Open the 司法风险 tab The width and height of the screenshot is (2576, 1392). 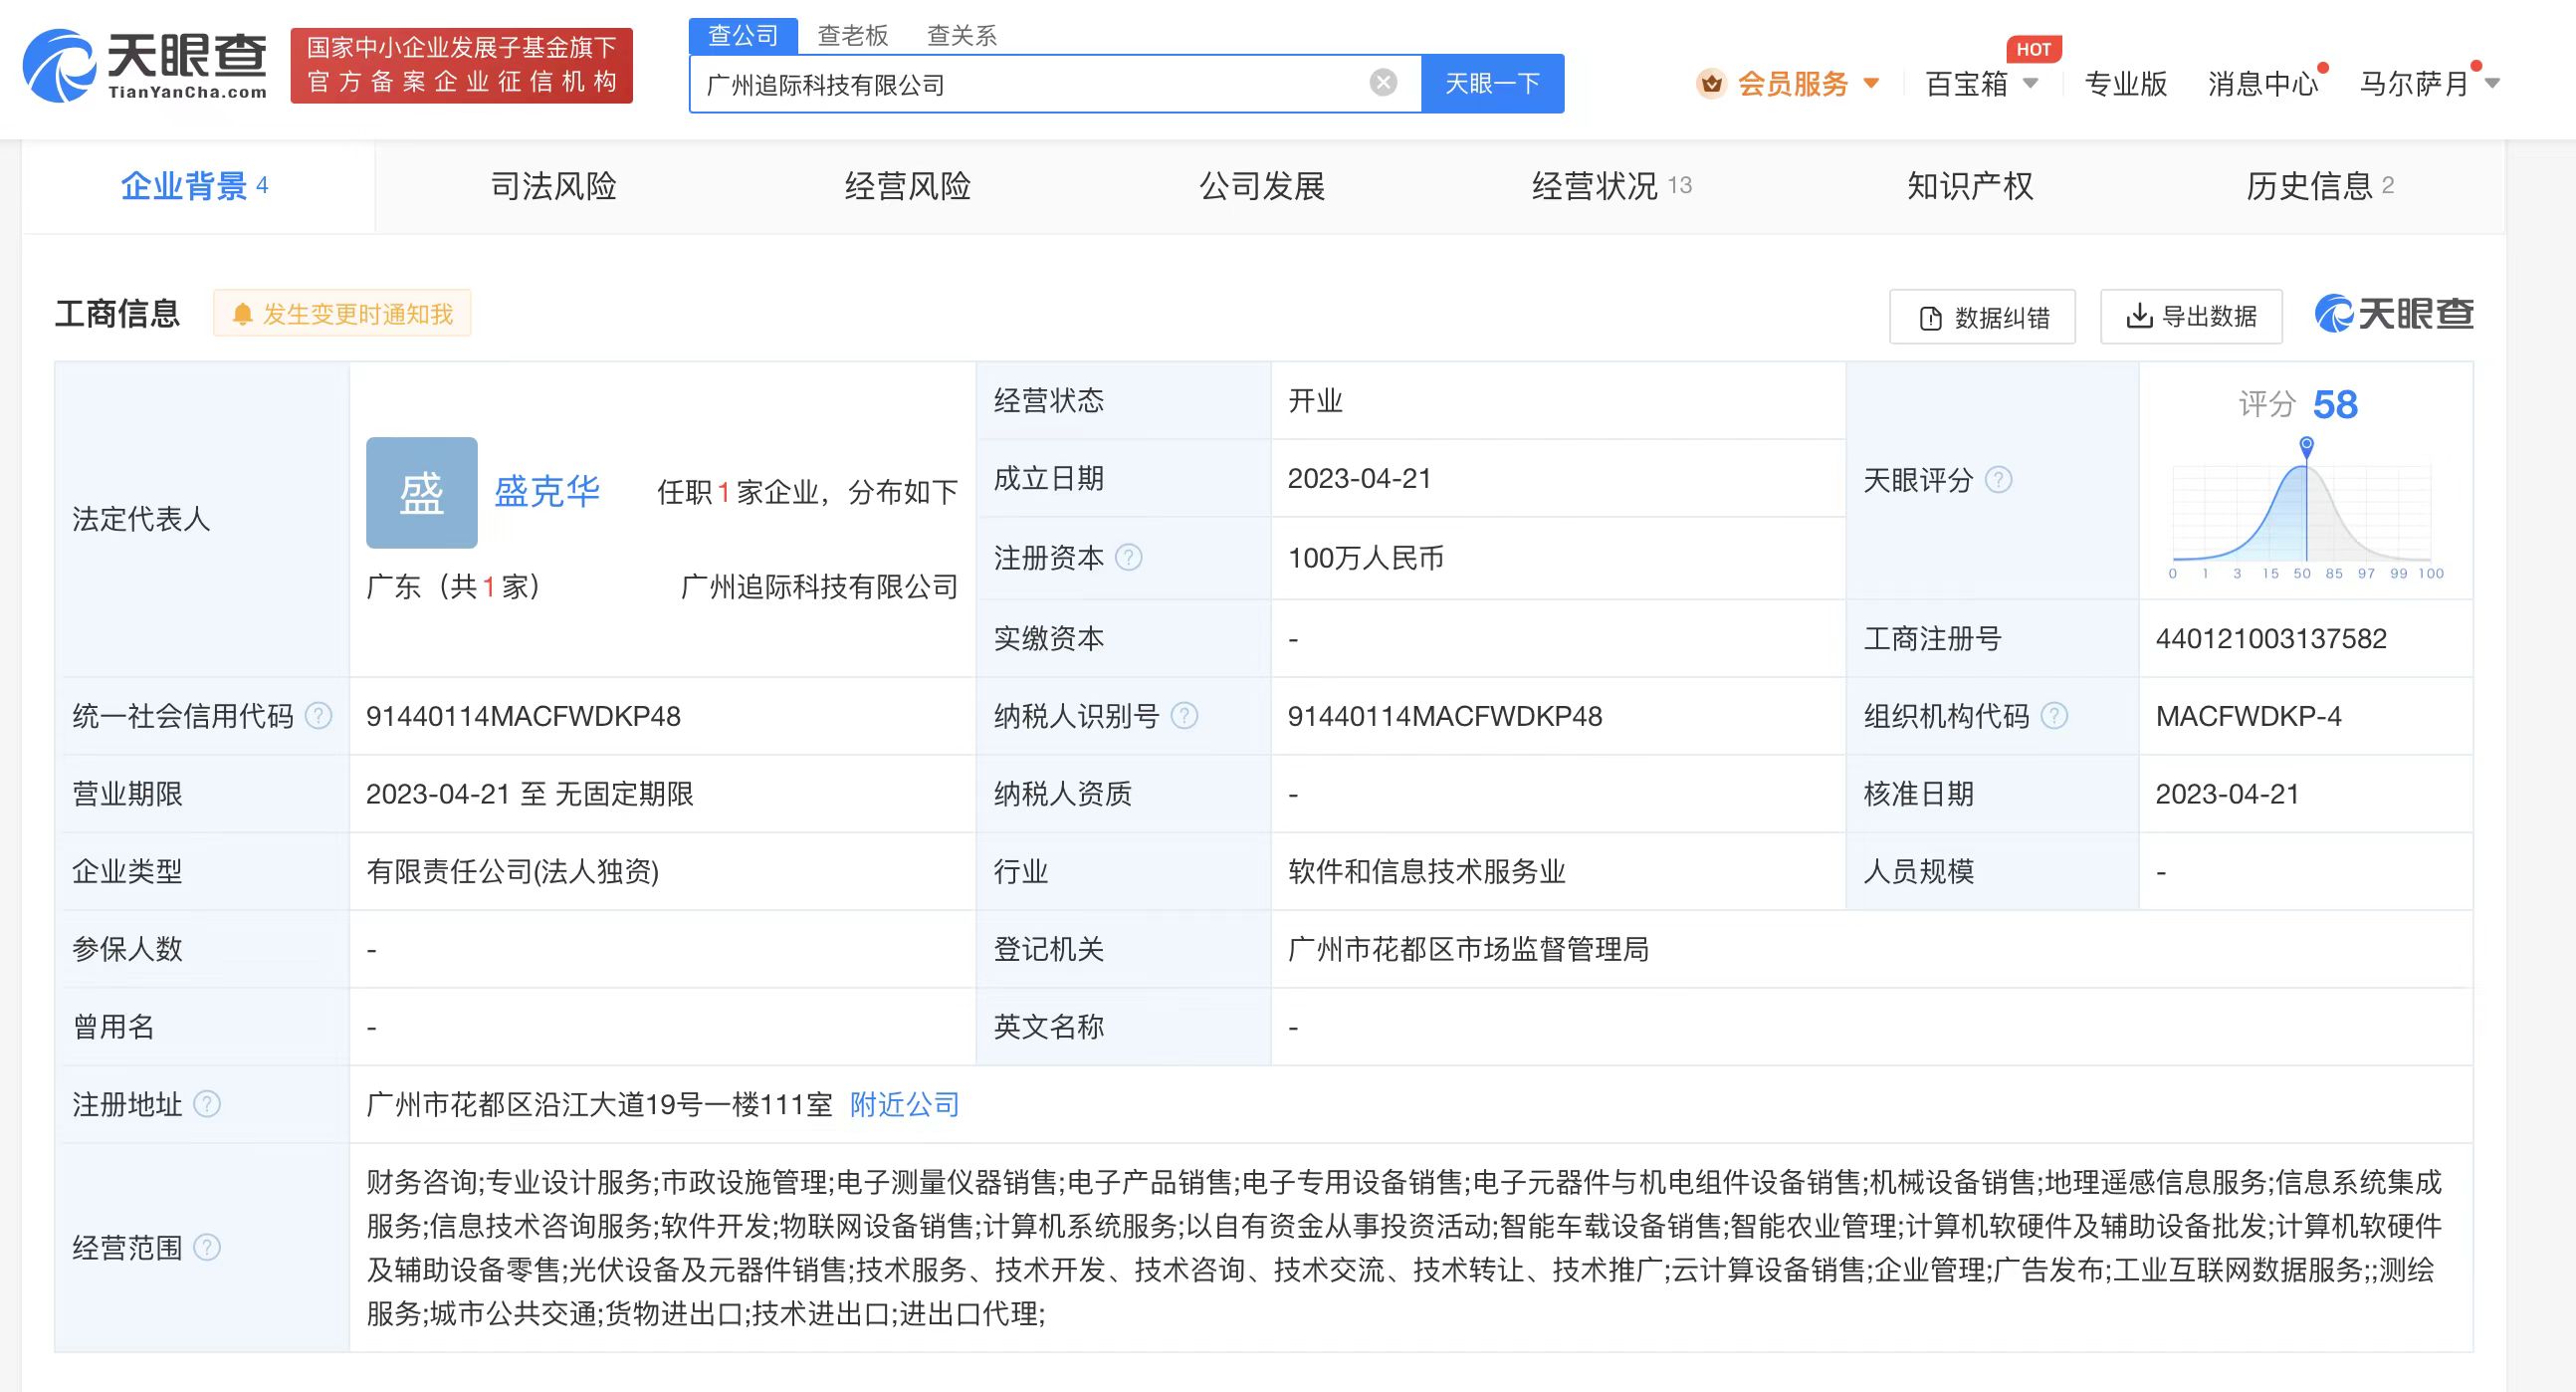tap(553, 186)
